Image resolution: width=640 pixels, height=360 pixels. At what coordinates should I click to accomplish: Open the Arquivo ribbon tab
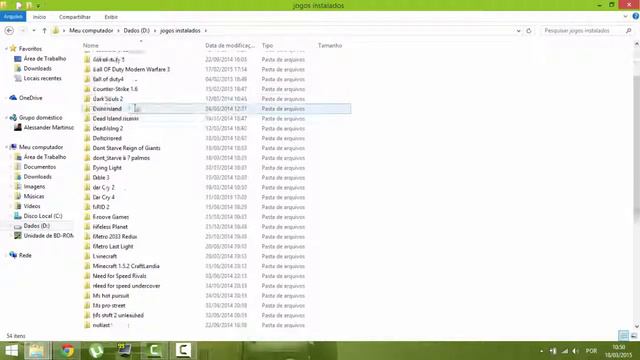[13, 17]
